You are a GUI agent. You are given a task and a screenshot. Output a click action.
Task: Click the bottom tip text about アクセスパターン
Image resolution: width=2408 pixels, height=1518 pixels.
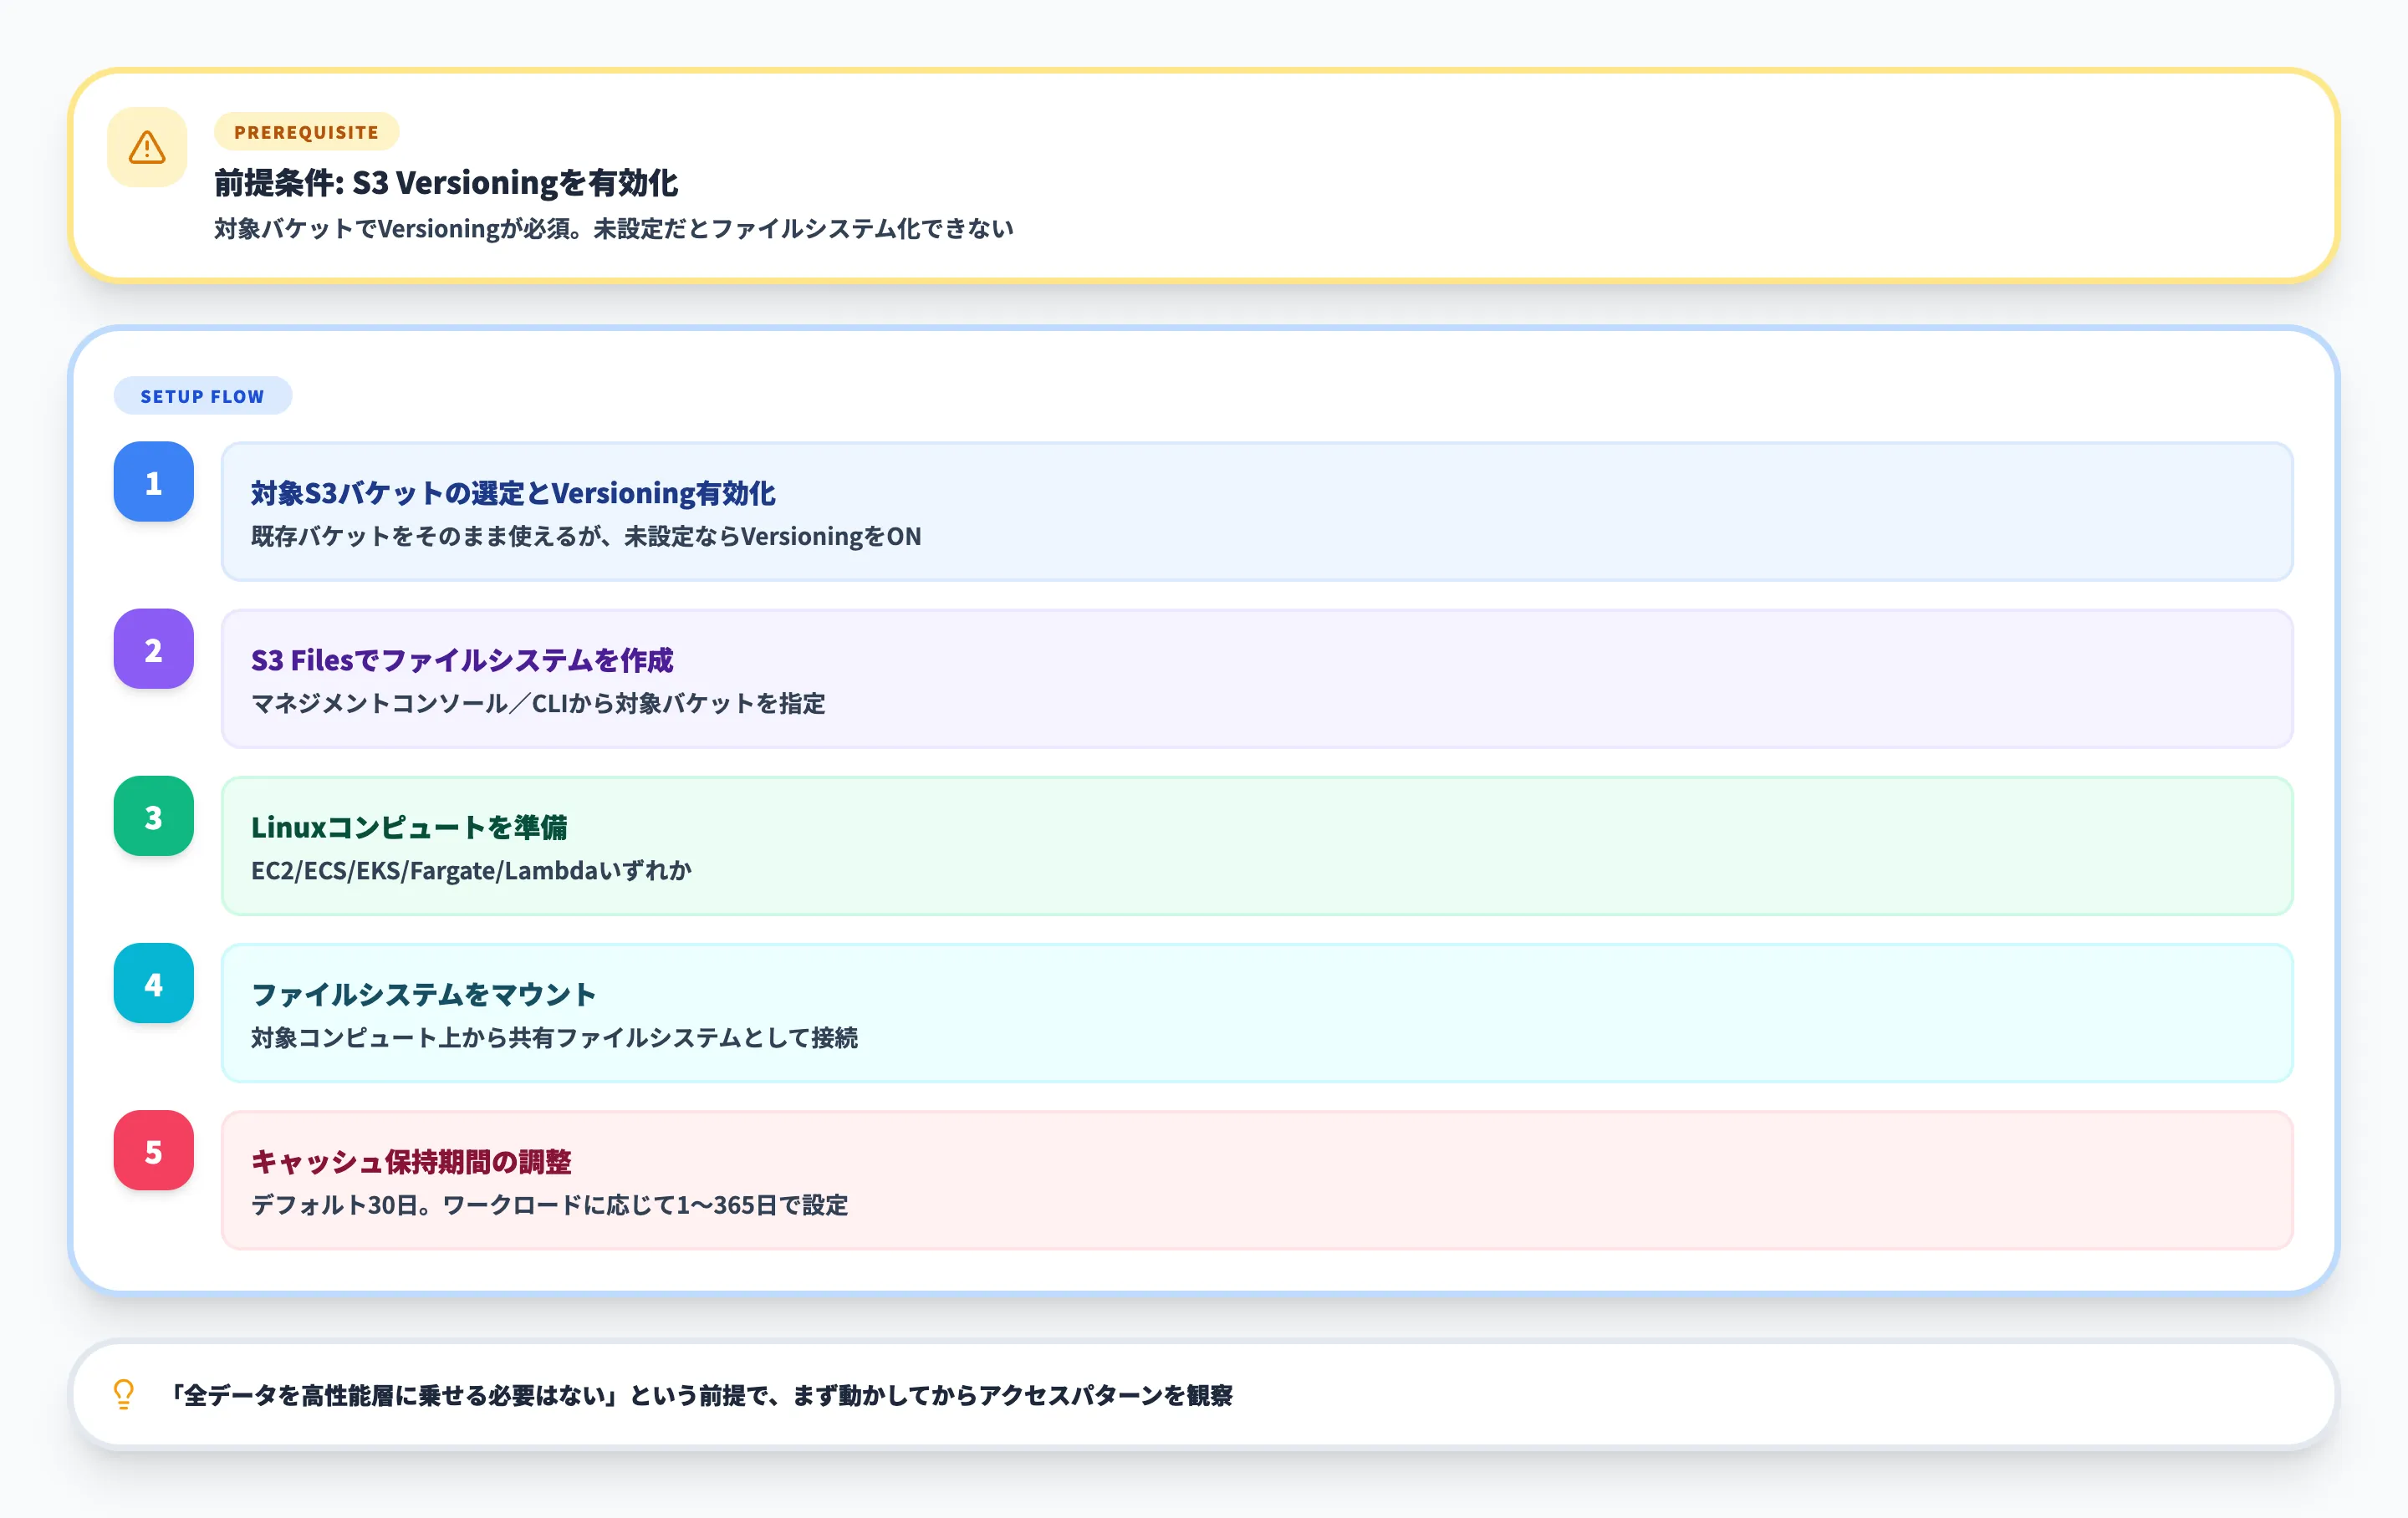[x=703, y=1394]
